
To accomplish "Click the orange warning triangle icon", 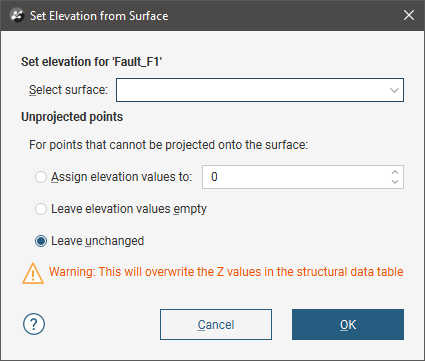I will [x=33, y=273].
